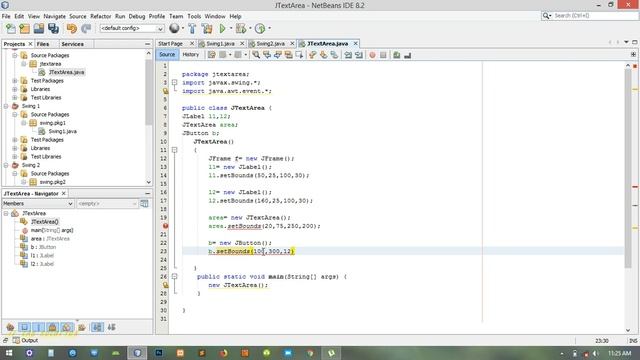Click the Find Next Occurrence icon
The height and width of the screenshot is (360, 640).
(278, 55)
